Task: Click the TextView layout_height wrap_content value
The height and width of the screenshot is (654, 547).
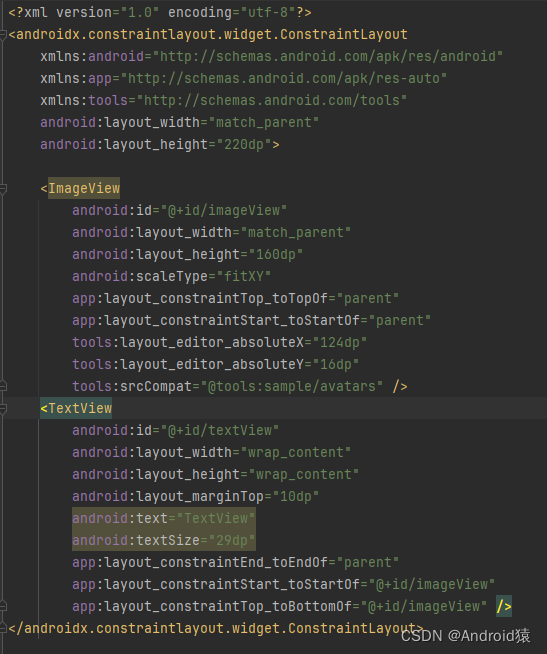Action: pos(304,475)
